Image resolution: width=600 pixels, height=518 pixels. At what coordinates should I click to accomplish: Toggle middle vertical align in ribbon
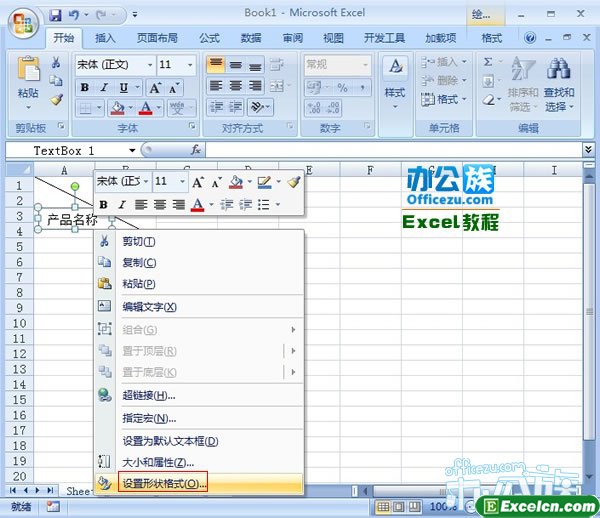click(236, 65)
